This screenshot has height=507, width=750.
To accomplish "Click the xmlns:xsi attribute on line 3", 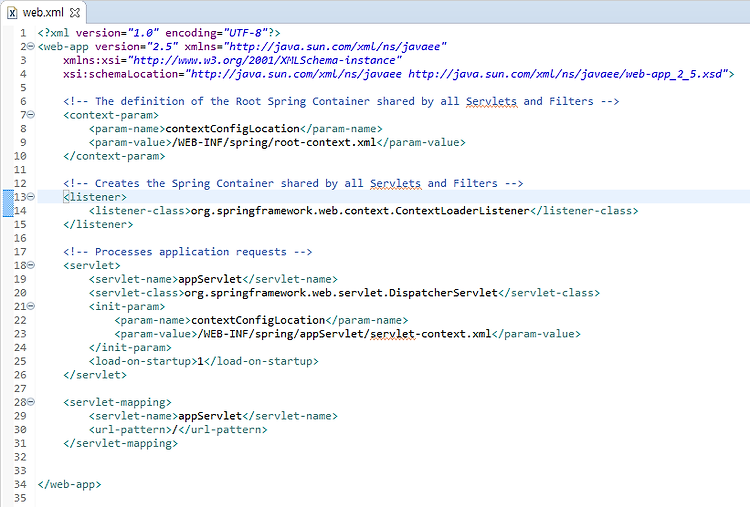I will (232, 60).
